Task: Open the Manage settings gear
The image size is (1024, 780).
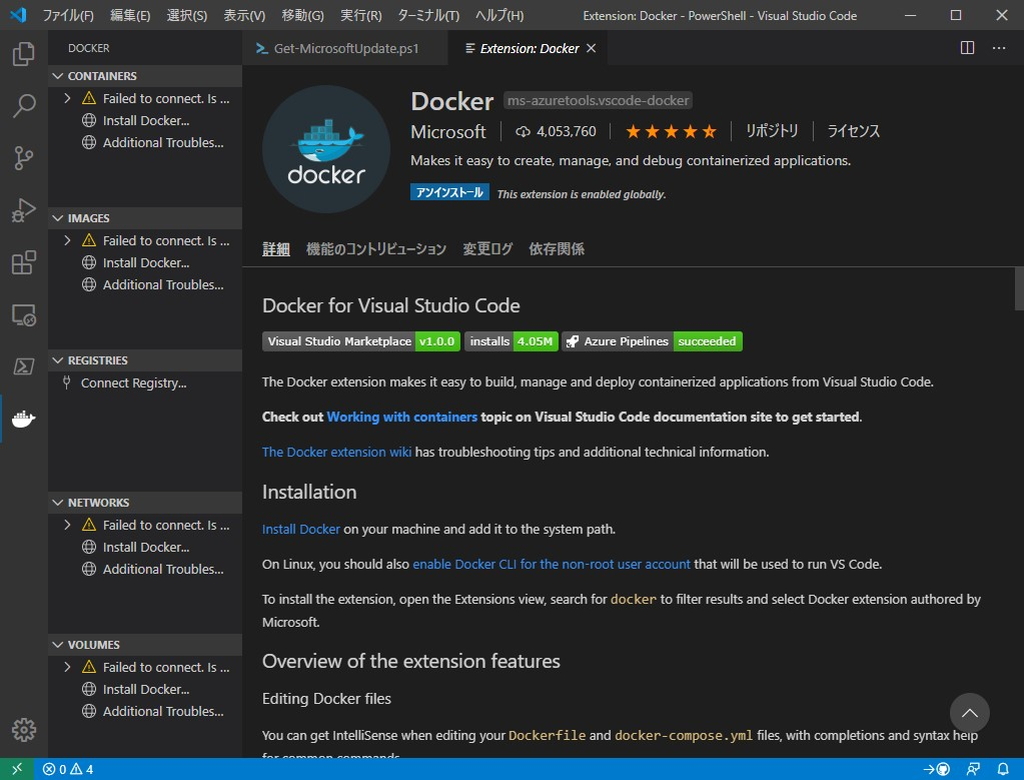Action: [x=23, y=729]
